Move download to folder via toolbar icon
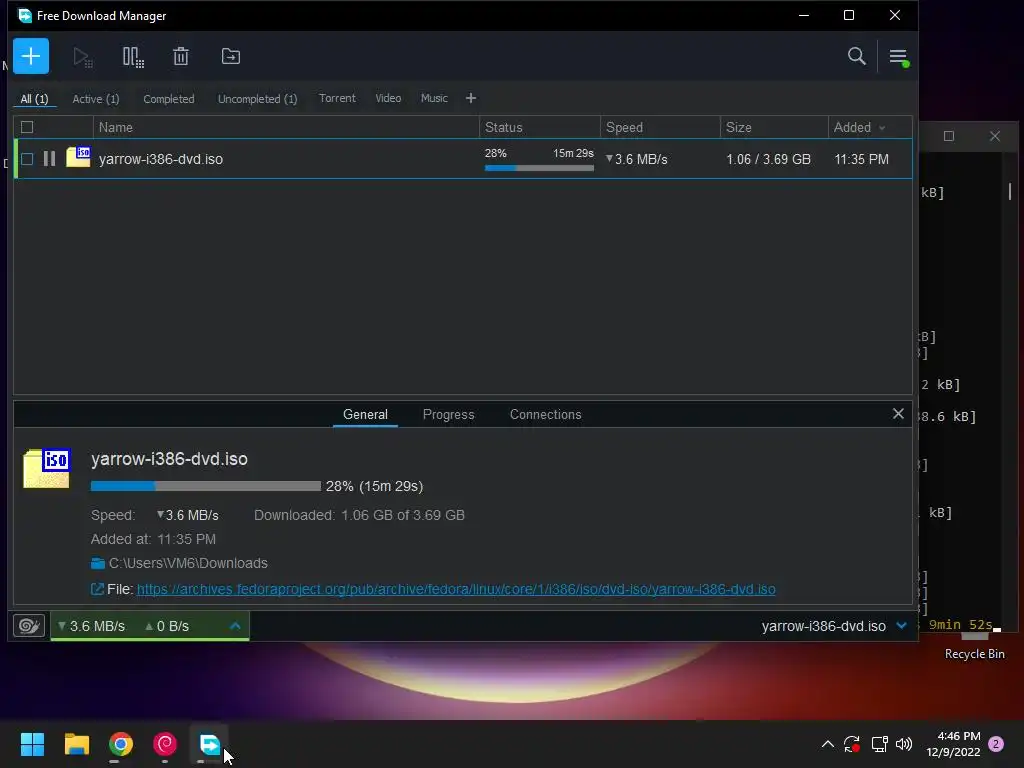The image size is (1024, 768). pyautogui.click(x=231, y=56)
